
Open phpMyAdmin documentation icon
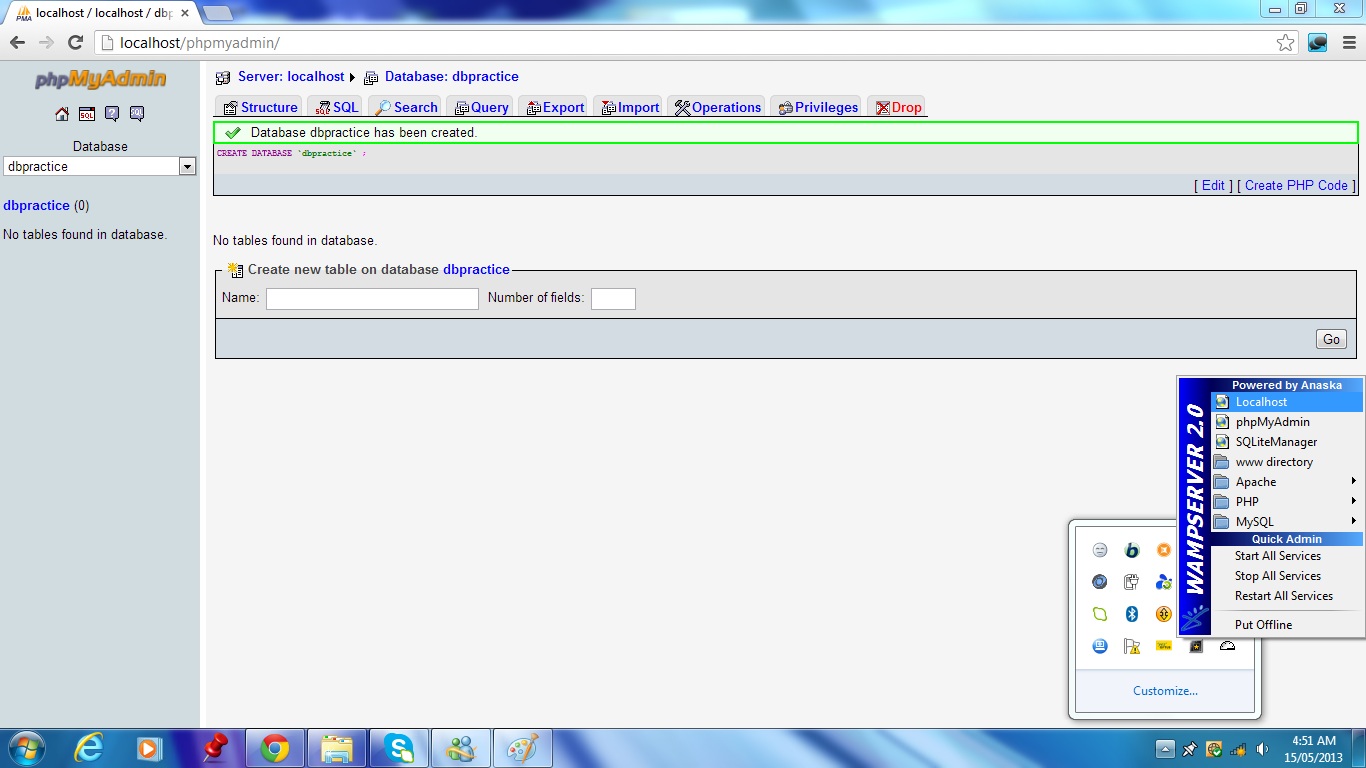click(112, 114)
